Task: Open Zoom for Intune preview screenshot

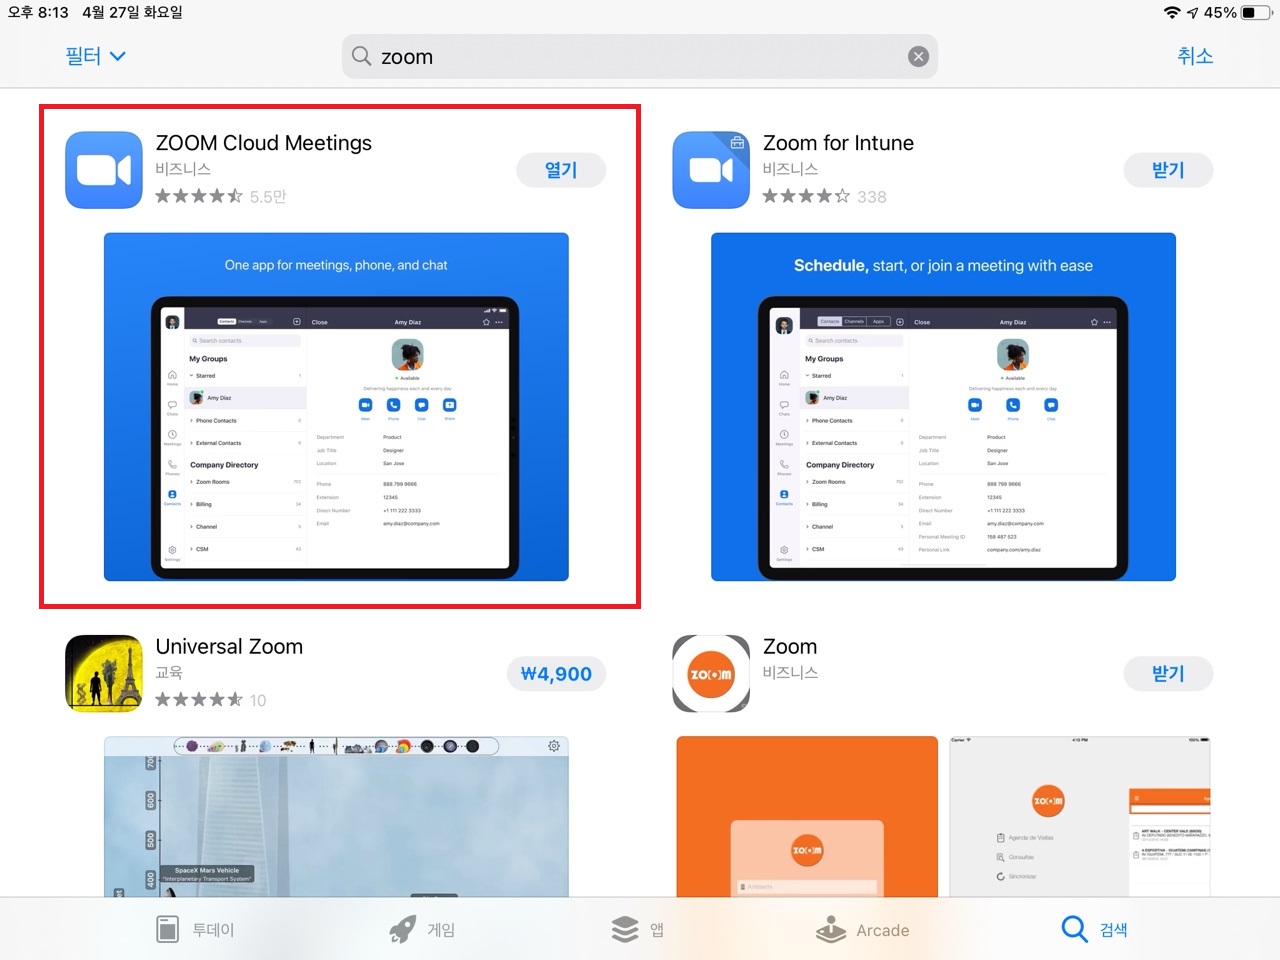Action: [943, 407]
